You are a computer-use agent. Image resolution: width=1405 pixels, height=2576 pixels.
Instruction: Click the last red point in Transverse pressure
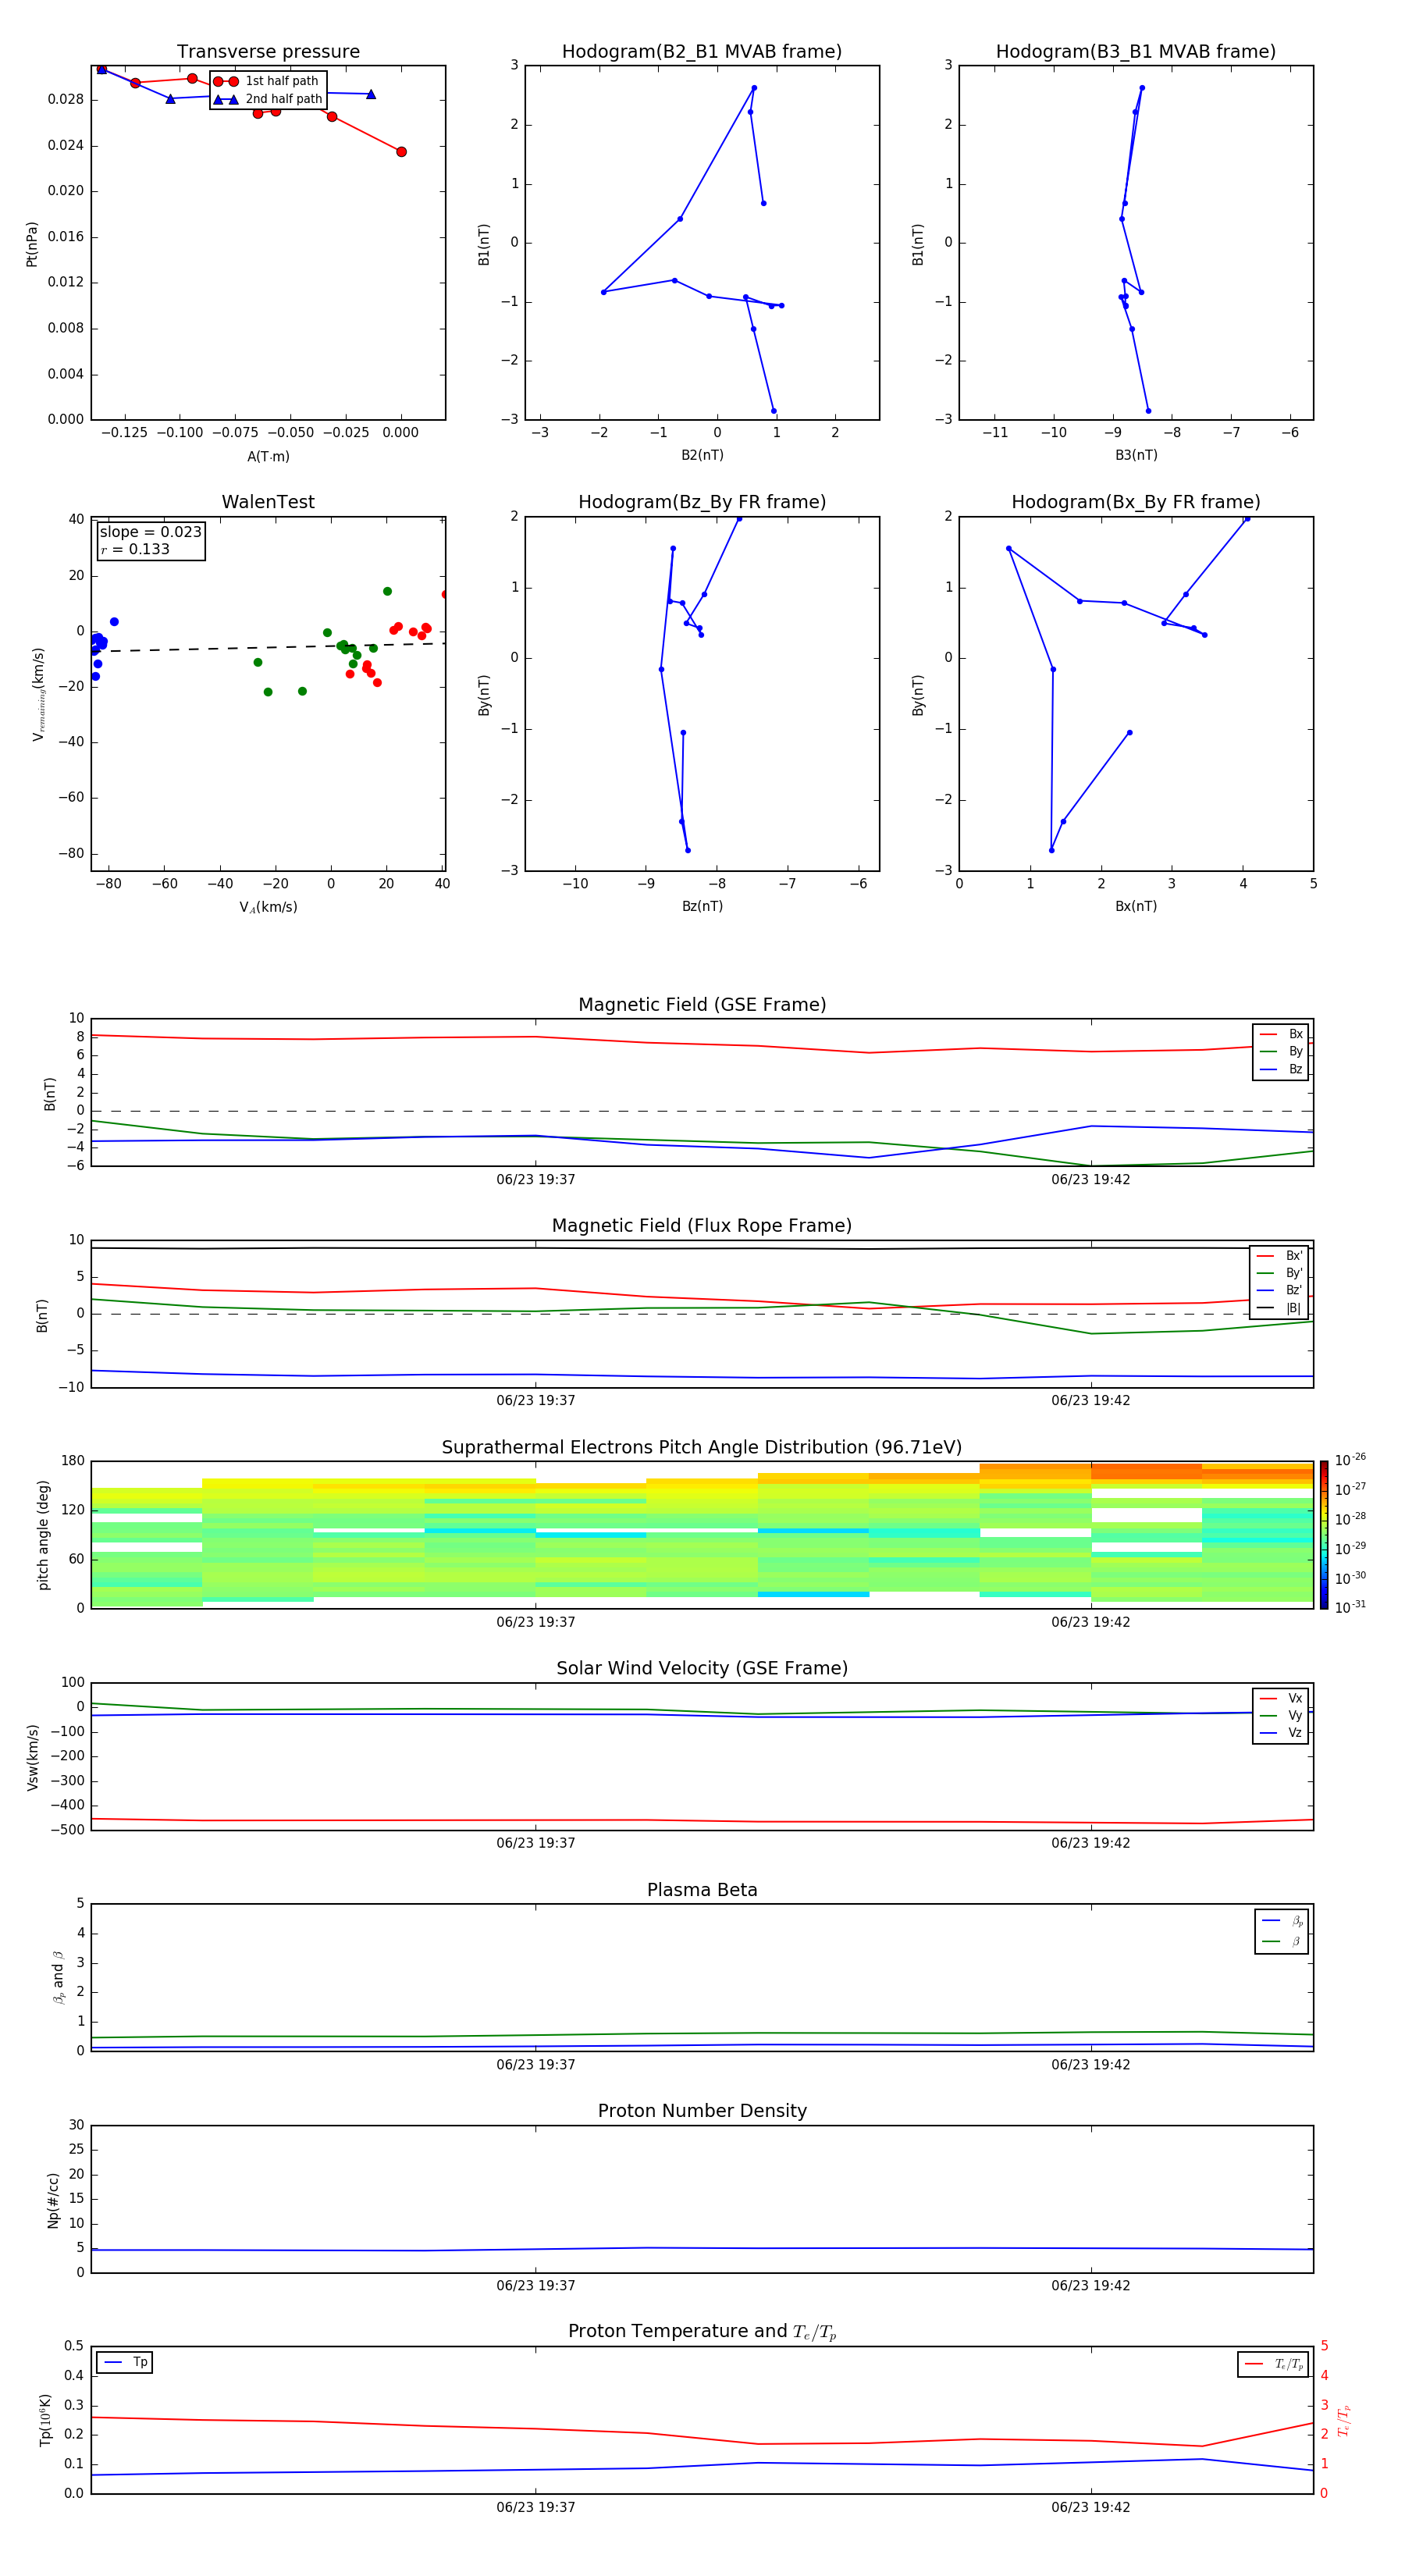(x=401, y=152)
